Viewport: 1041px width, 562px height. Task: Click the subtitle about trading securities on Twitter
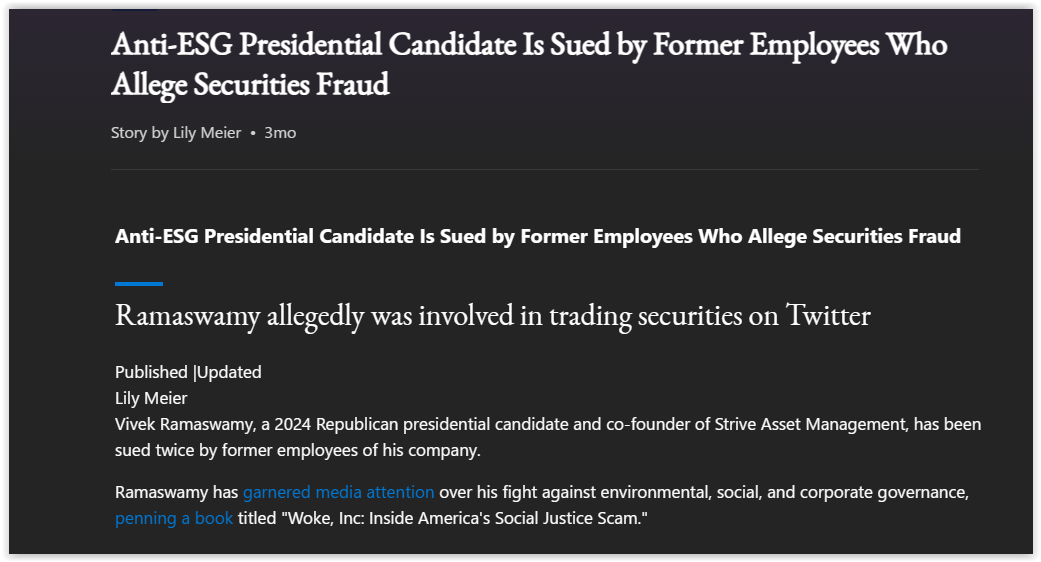pyautogui.click(x=493, y=316)
